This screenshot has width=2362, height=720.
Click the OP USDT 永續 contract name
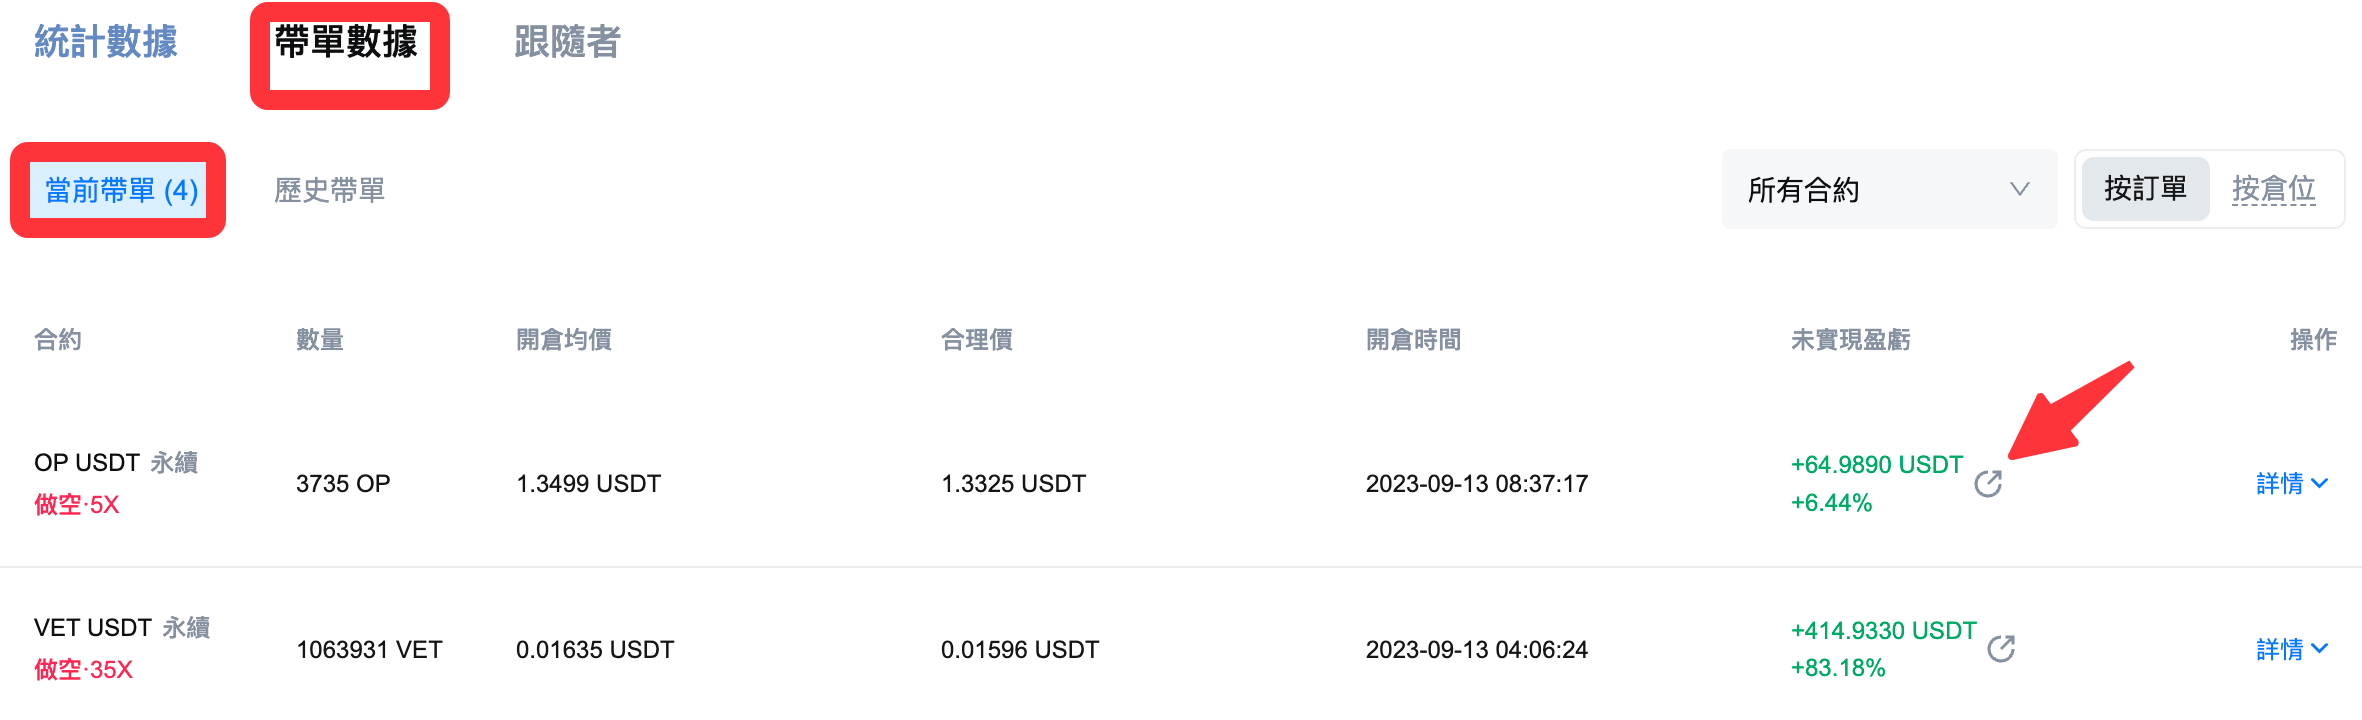(116, 463)
